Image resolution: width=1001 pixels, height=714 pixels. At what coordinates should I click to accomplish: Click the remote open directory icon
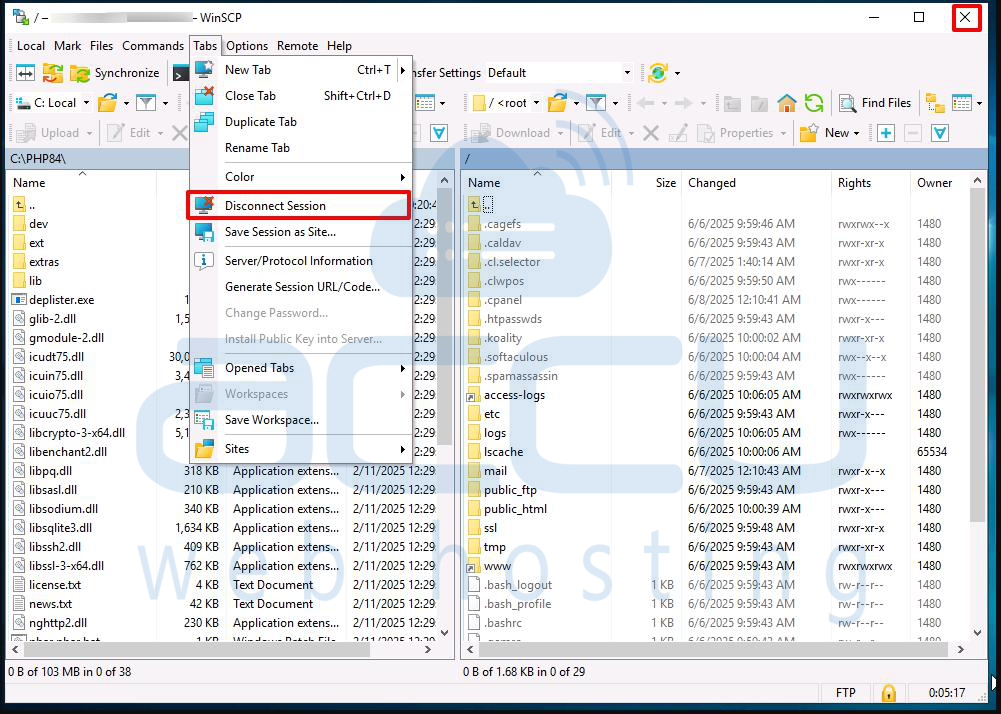[557, 103]
